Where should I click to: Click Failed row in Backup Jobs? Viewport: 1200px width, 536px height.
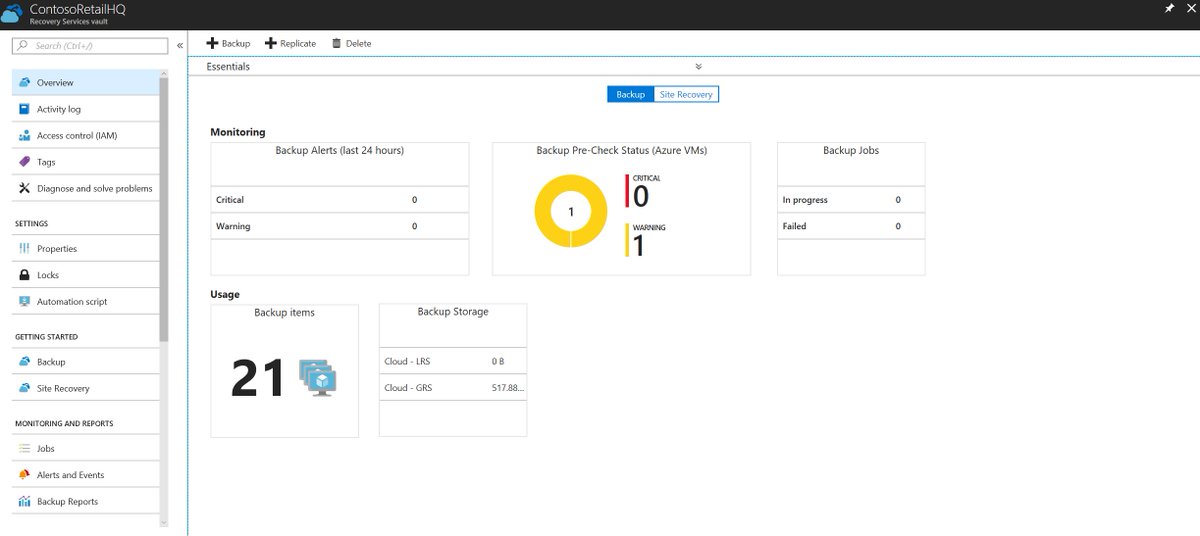851,226
